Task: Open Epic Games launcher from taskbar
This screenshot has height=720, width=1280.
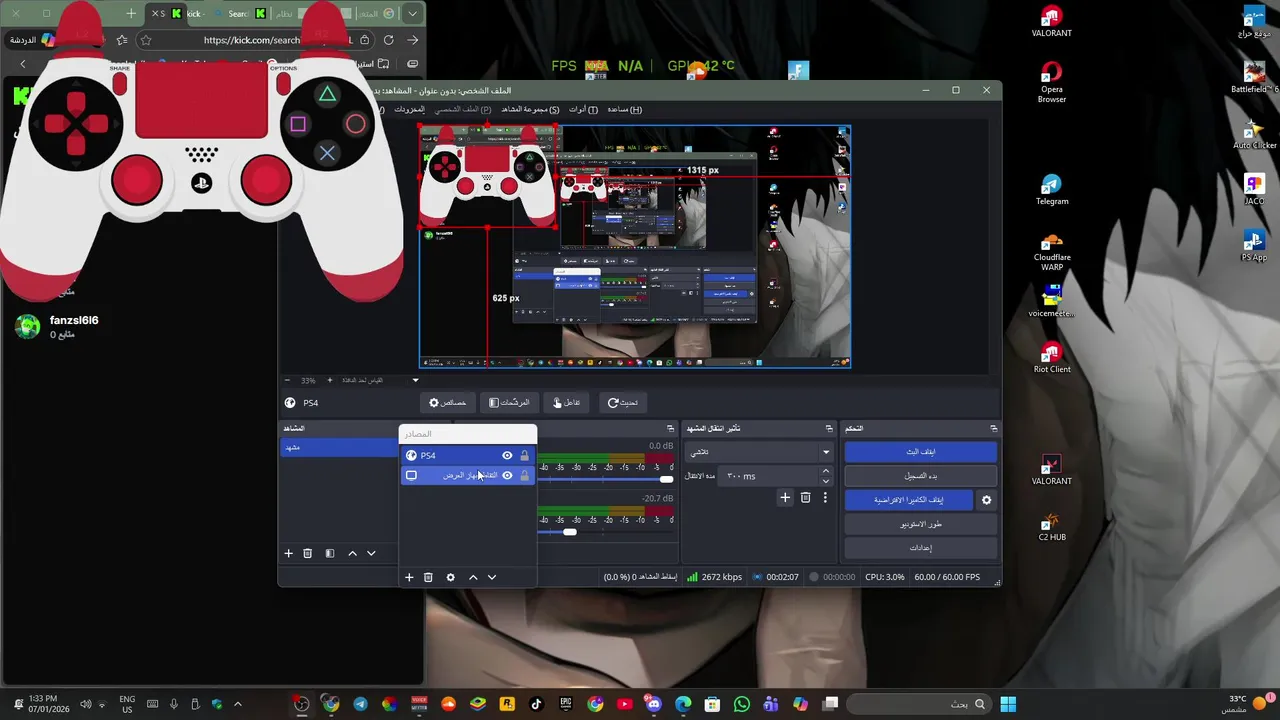Action: coord(566,704)
